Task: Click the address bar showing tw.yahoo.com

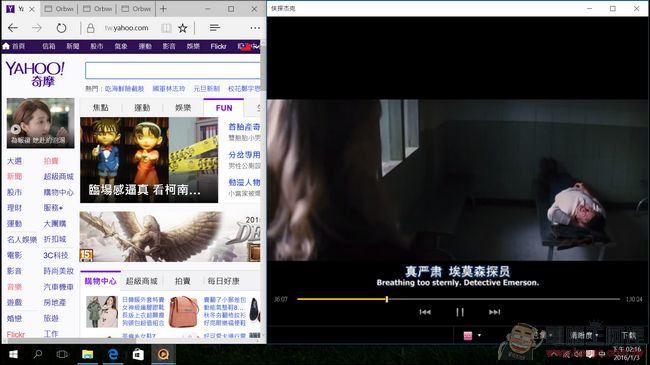Action: (126, 28)
